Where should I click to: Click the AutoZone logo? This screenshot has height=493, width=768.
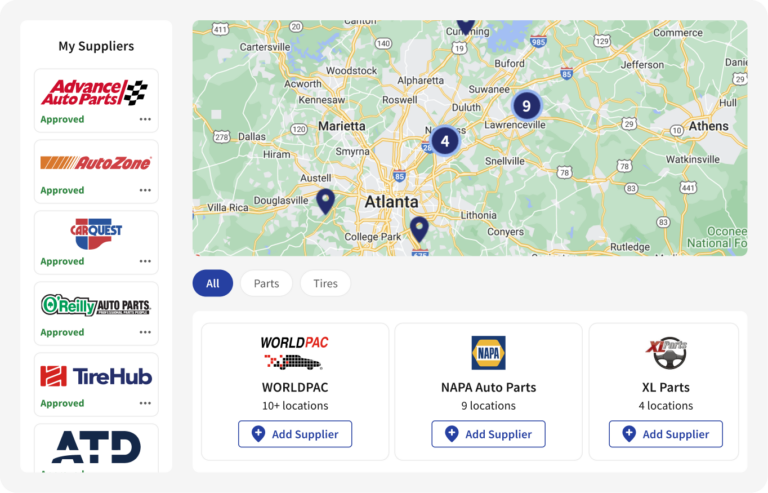[x=96, y=163]
